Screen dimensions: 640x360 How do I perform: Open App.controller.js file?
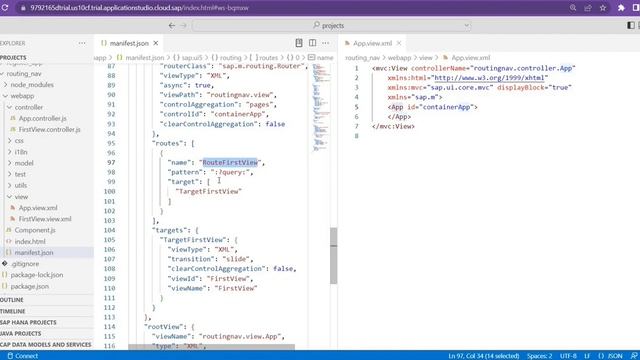(x=42, y=118)
